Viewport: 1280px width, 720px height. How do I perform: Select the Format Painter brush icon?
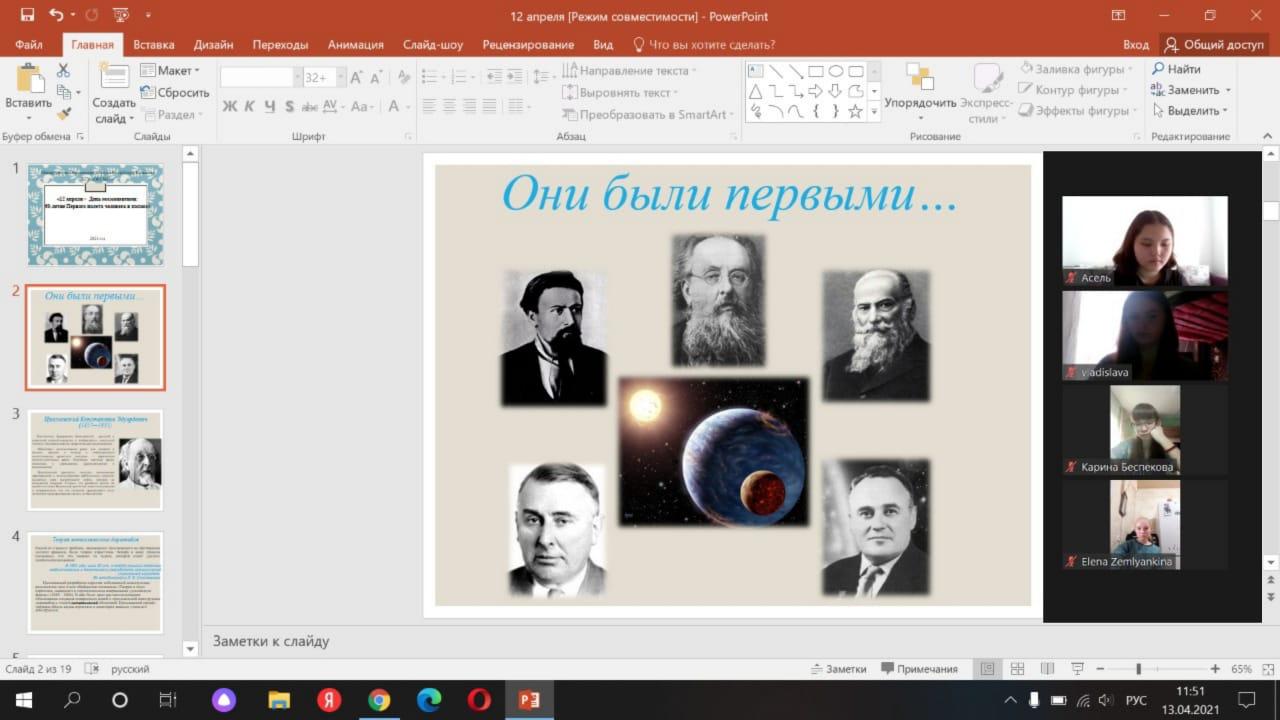63,113
